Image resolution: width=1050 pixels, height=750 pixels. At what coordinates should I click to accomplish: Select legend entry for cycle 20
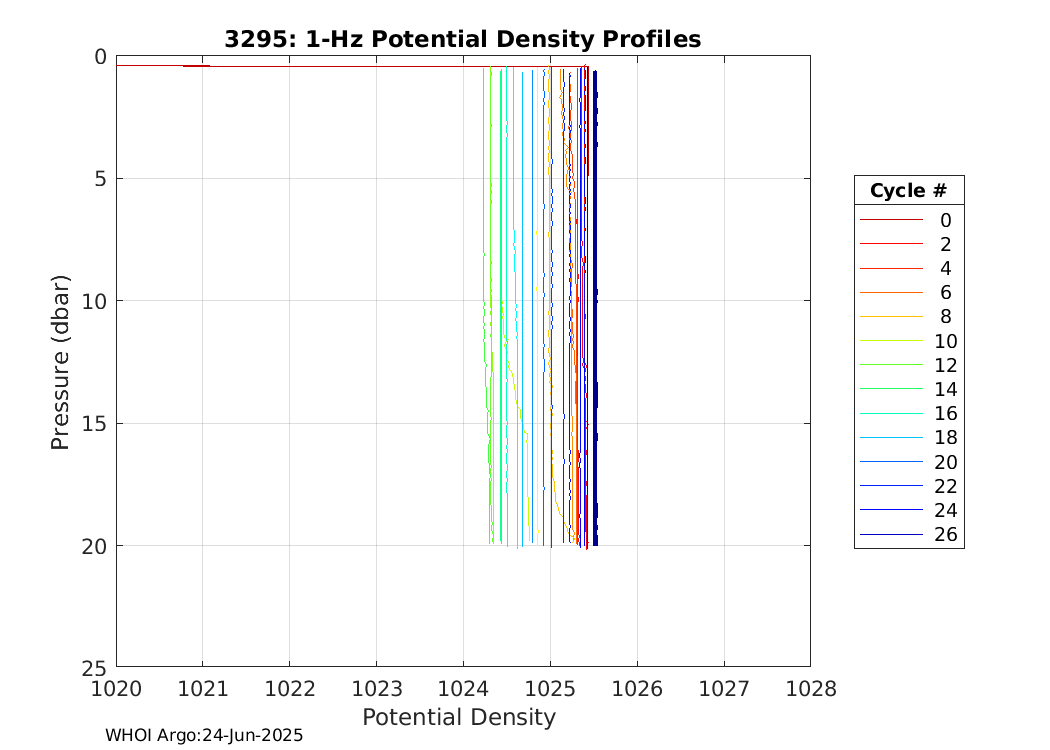(x=909, y=461)
